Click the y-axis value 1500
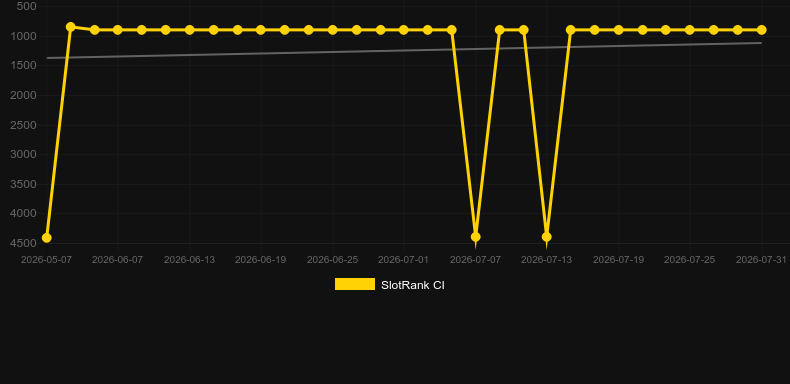 coord(23,66)
